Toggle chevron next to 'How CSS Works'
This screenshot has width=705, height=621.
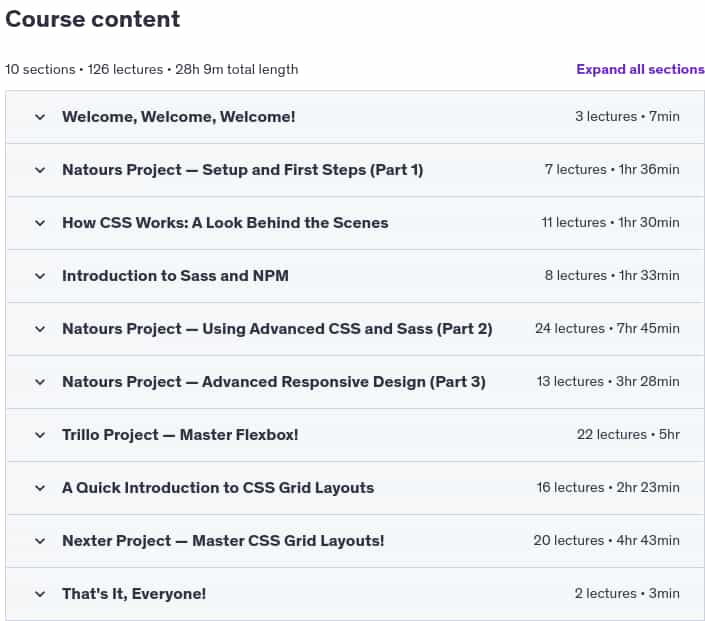tap(40, 223)
